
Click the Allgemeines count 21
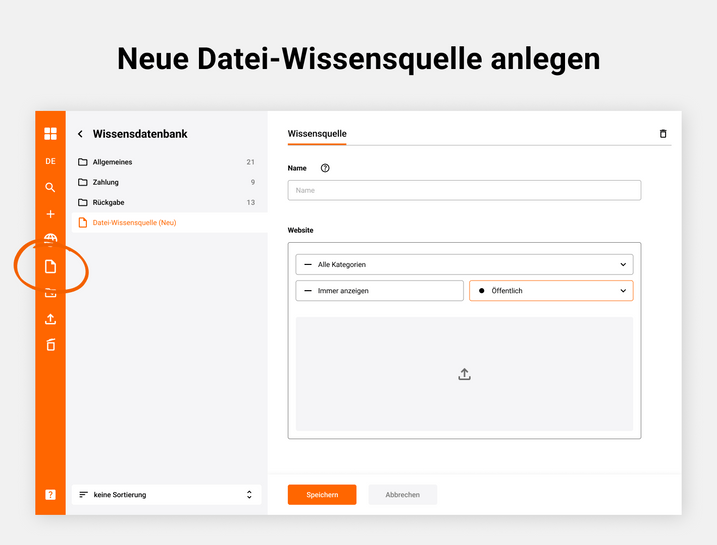pos(251,162)
